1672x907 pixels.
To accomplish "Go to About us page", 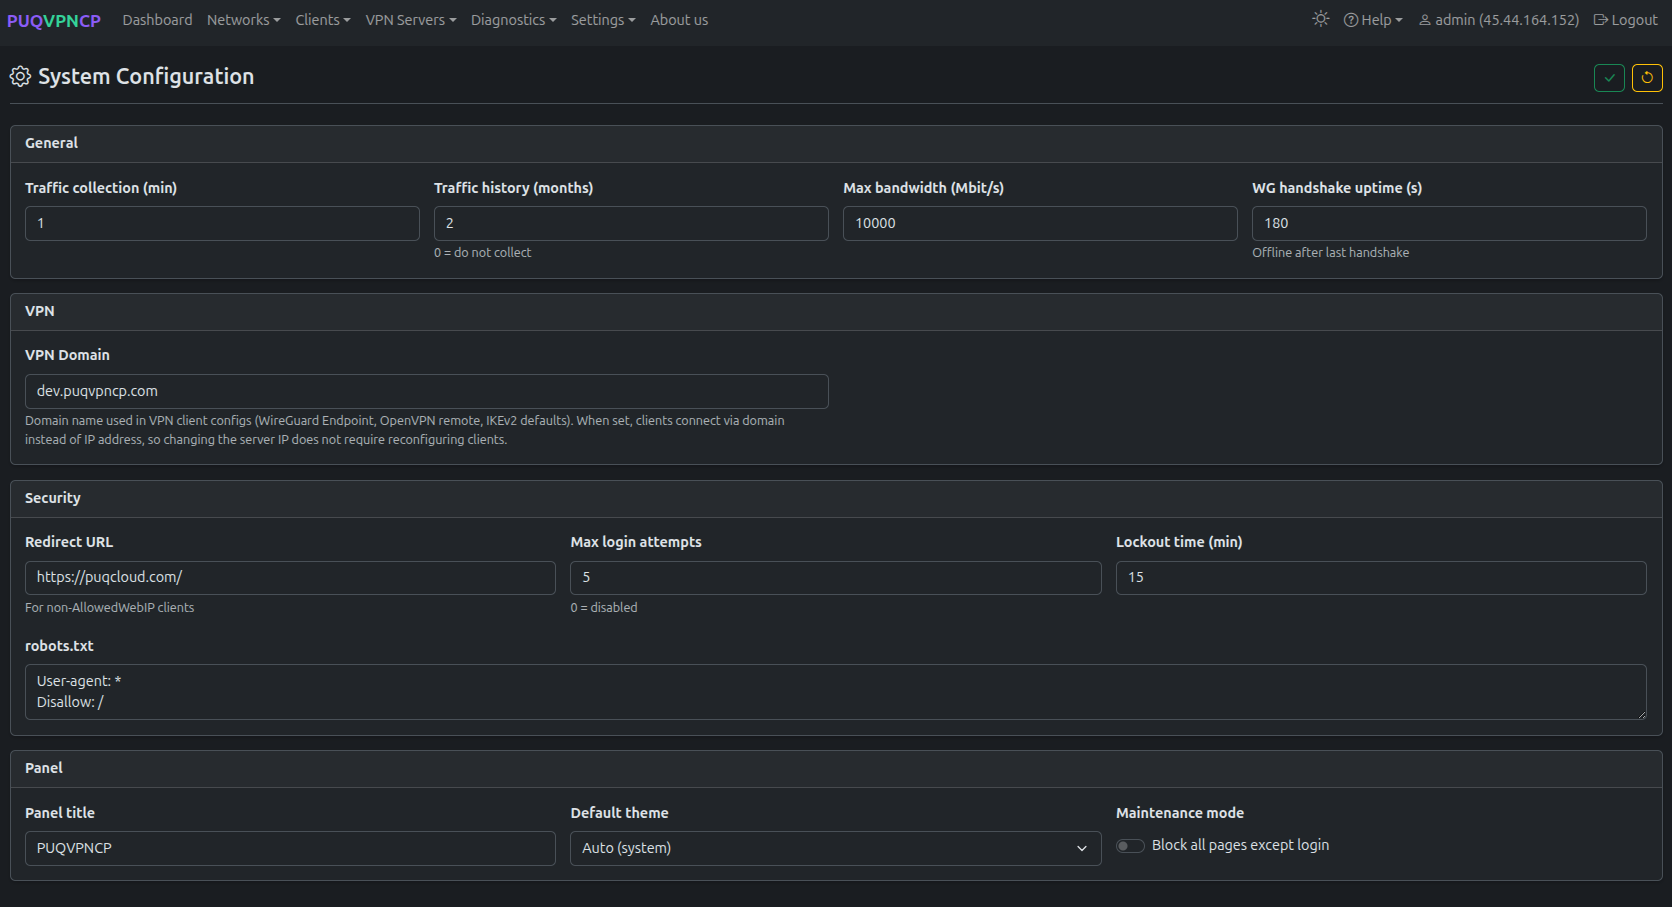I will point(679,20).
